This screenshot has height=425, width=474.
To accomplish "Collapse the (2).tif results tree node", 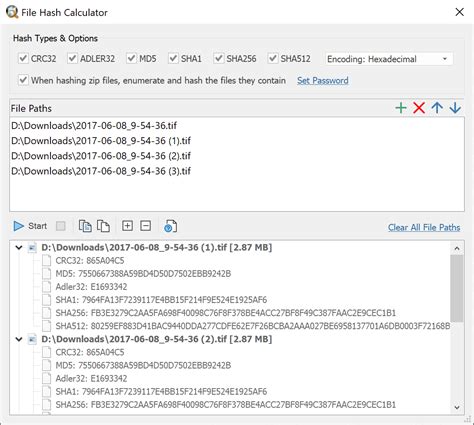I will pos(19,339).
